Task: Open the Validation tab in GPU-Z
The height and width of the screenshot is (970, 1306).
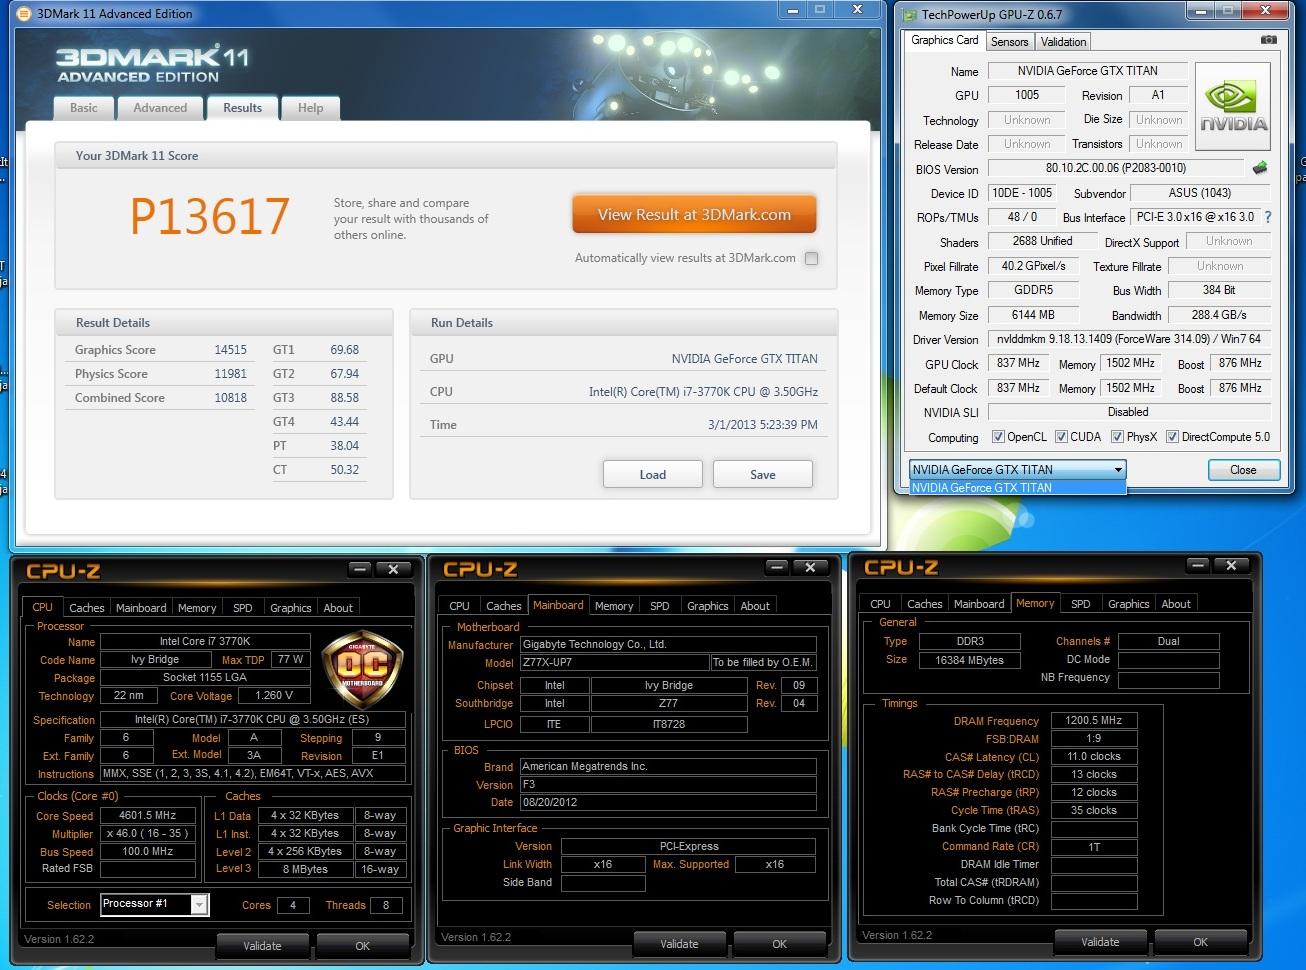Action: [x=1063, y=42]
